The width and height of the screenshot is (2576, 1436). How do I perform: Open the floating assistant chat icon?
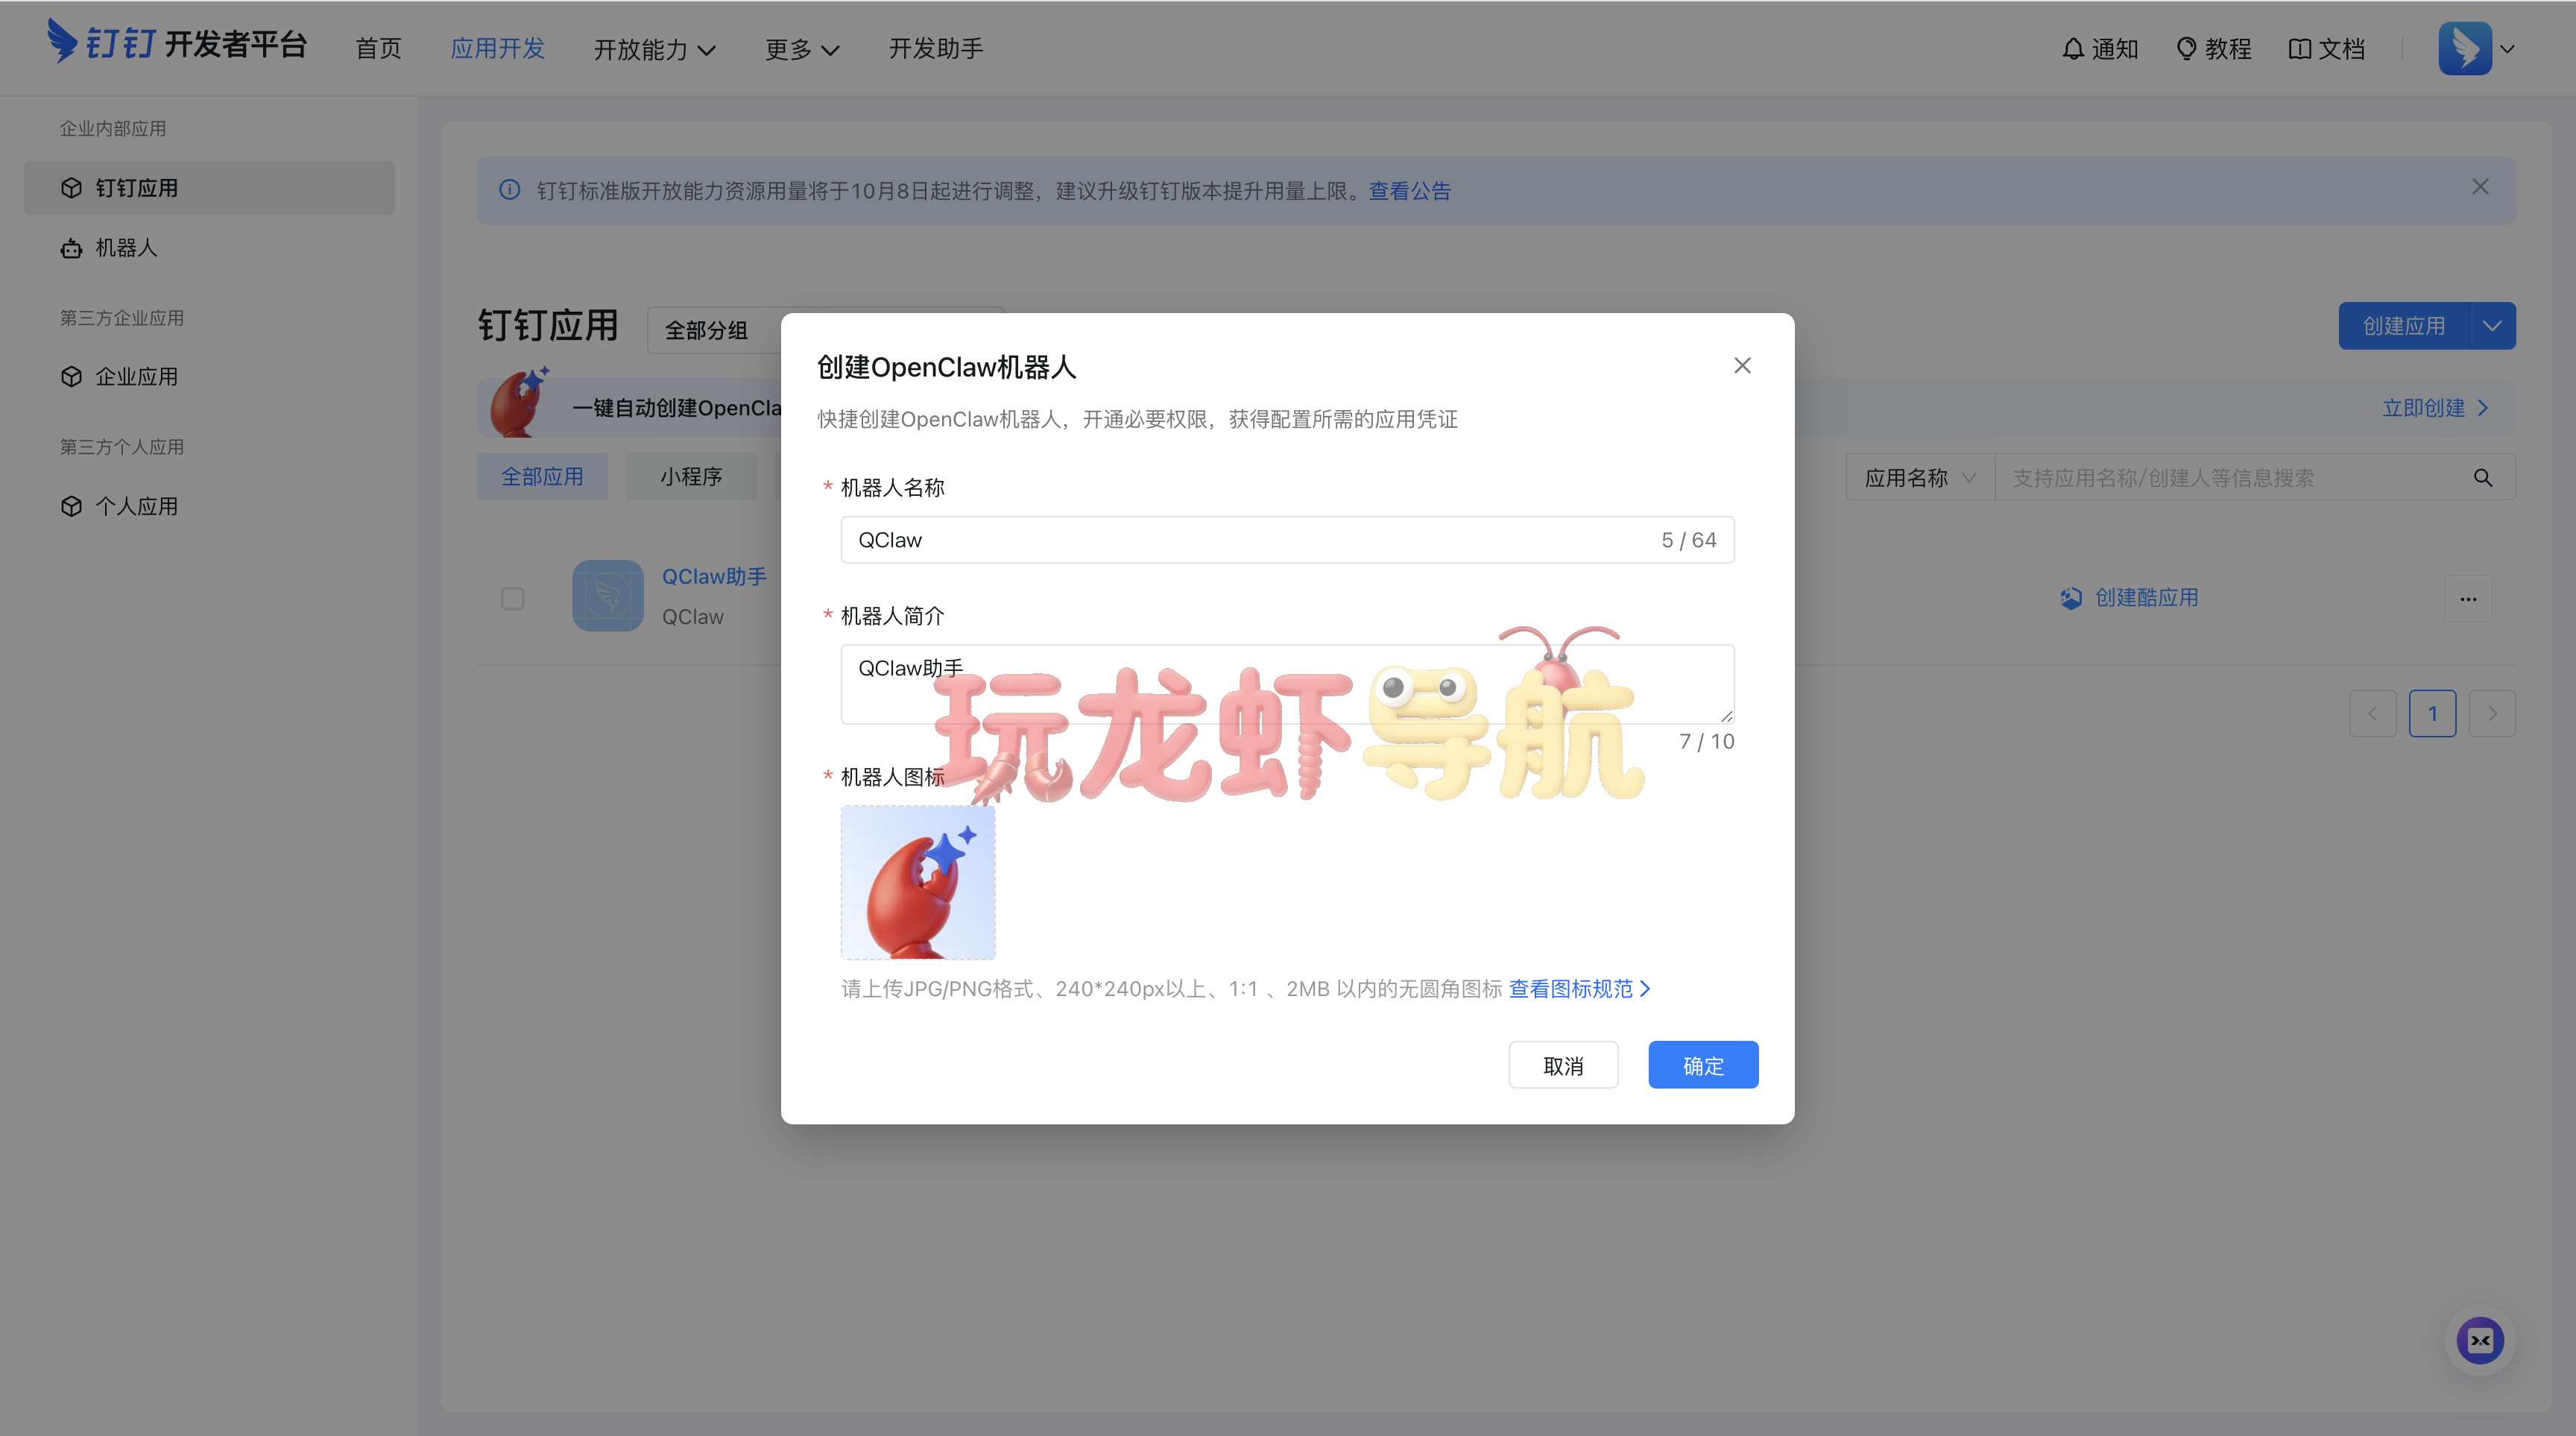(x=2481, y=1341)
